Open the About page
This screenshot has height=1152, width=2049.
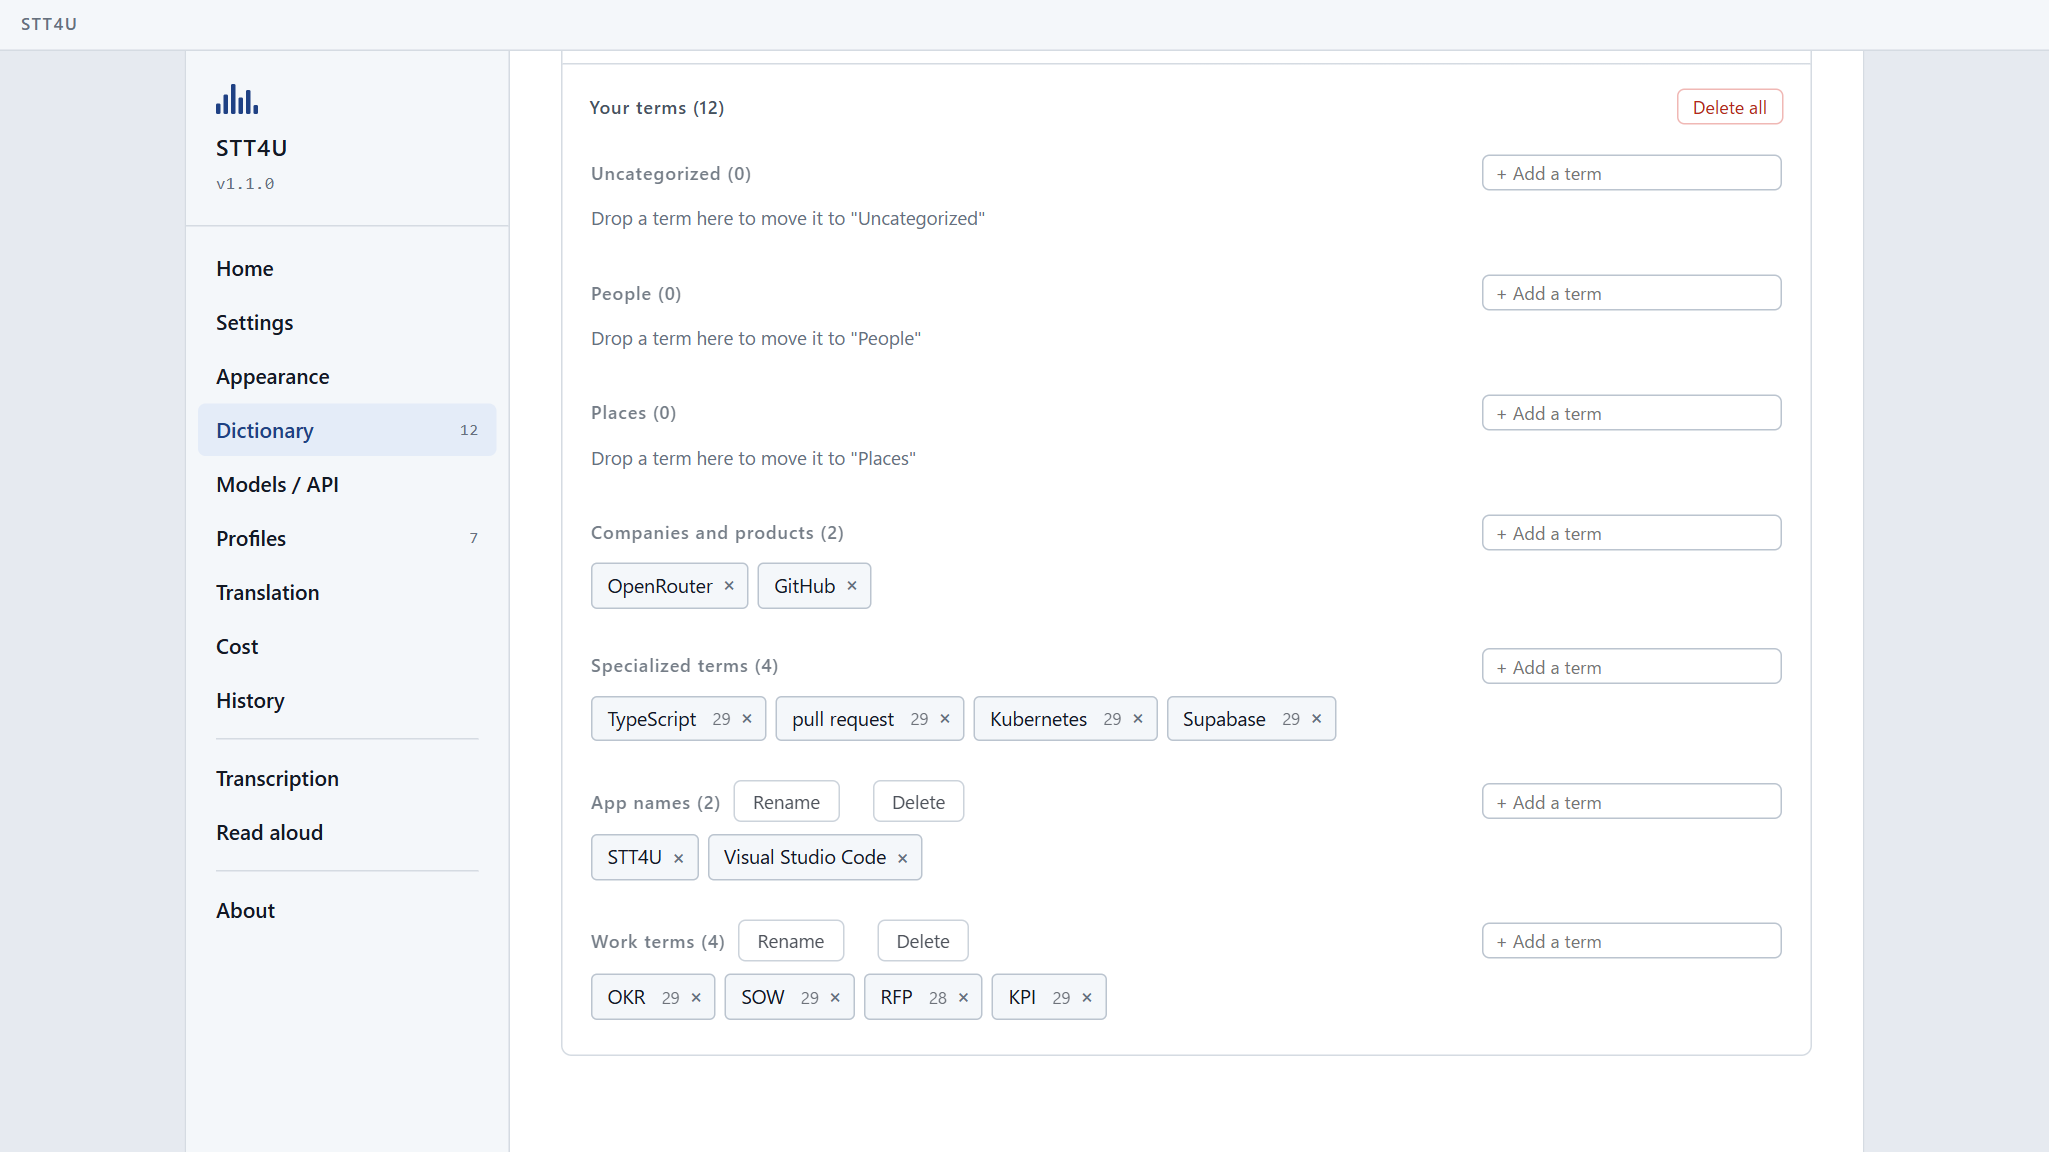pyautogui.click(x=347, y=910)
